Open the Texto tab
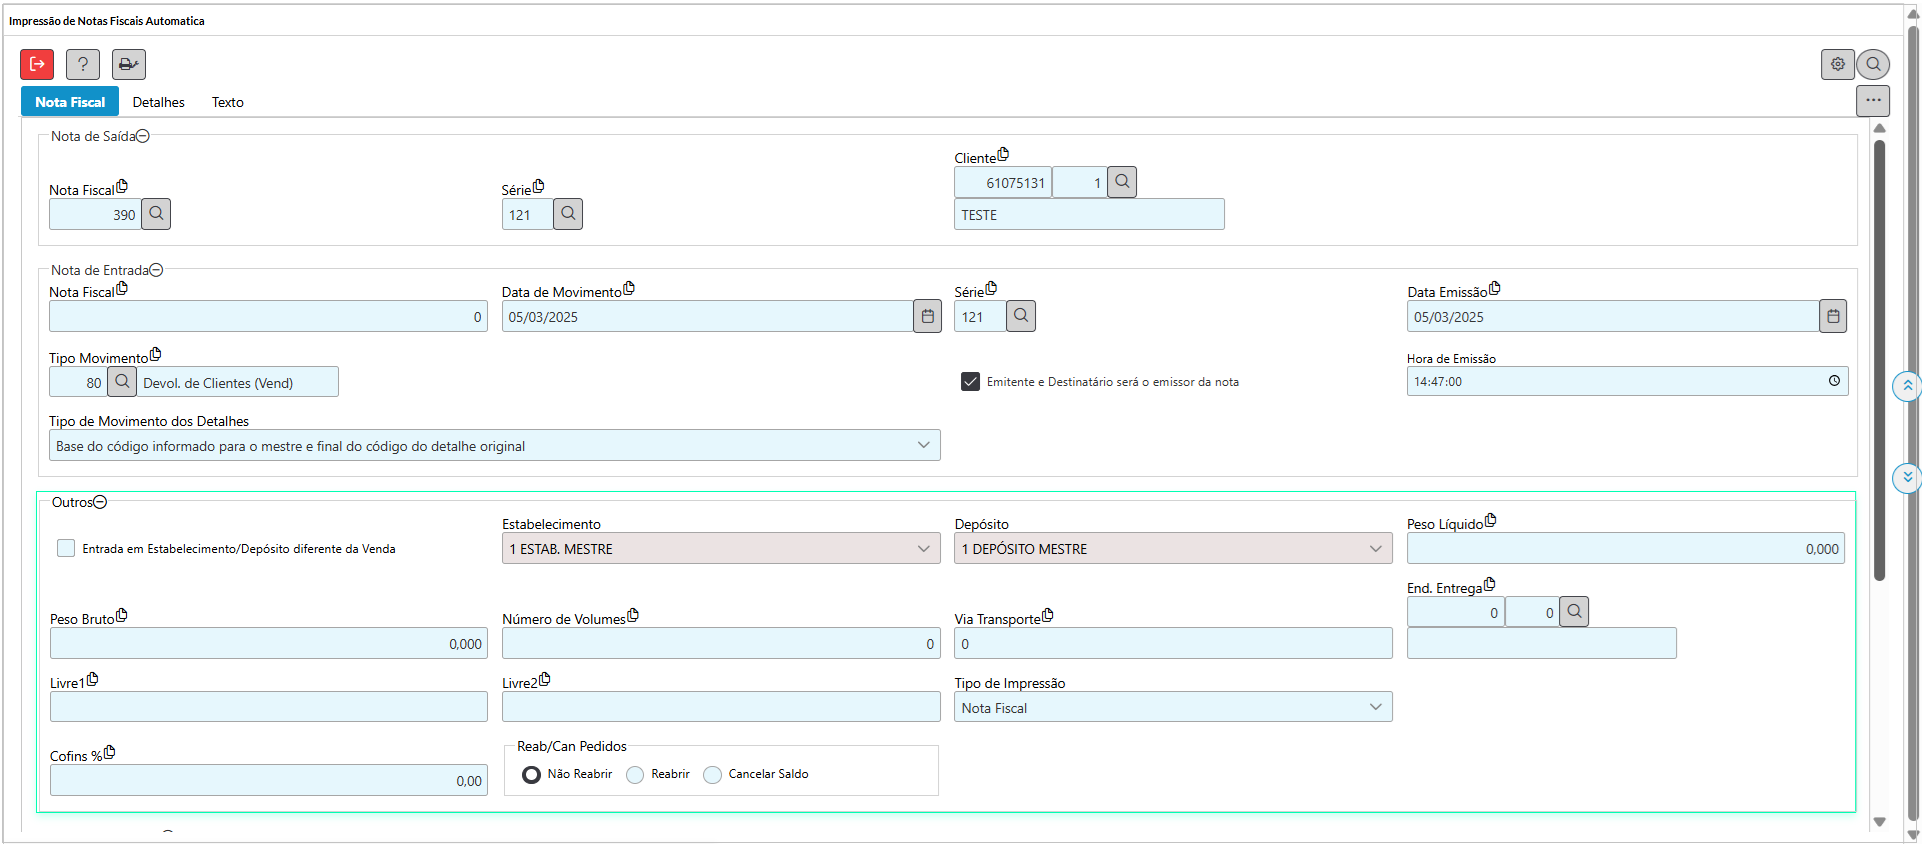This screenshot has height=848, width=1922. tap(227, 102)
